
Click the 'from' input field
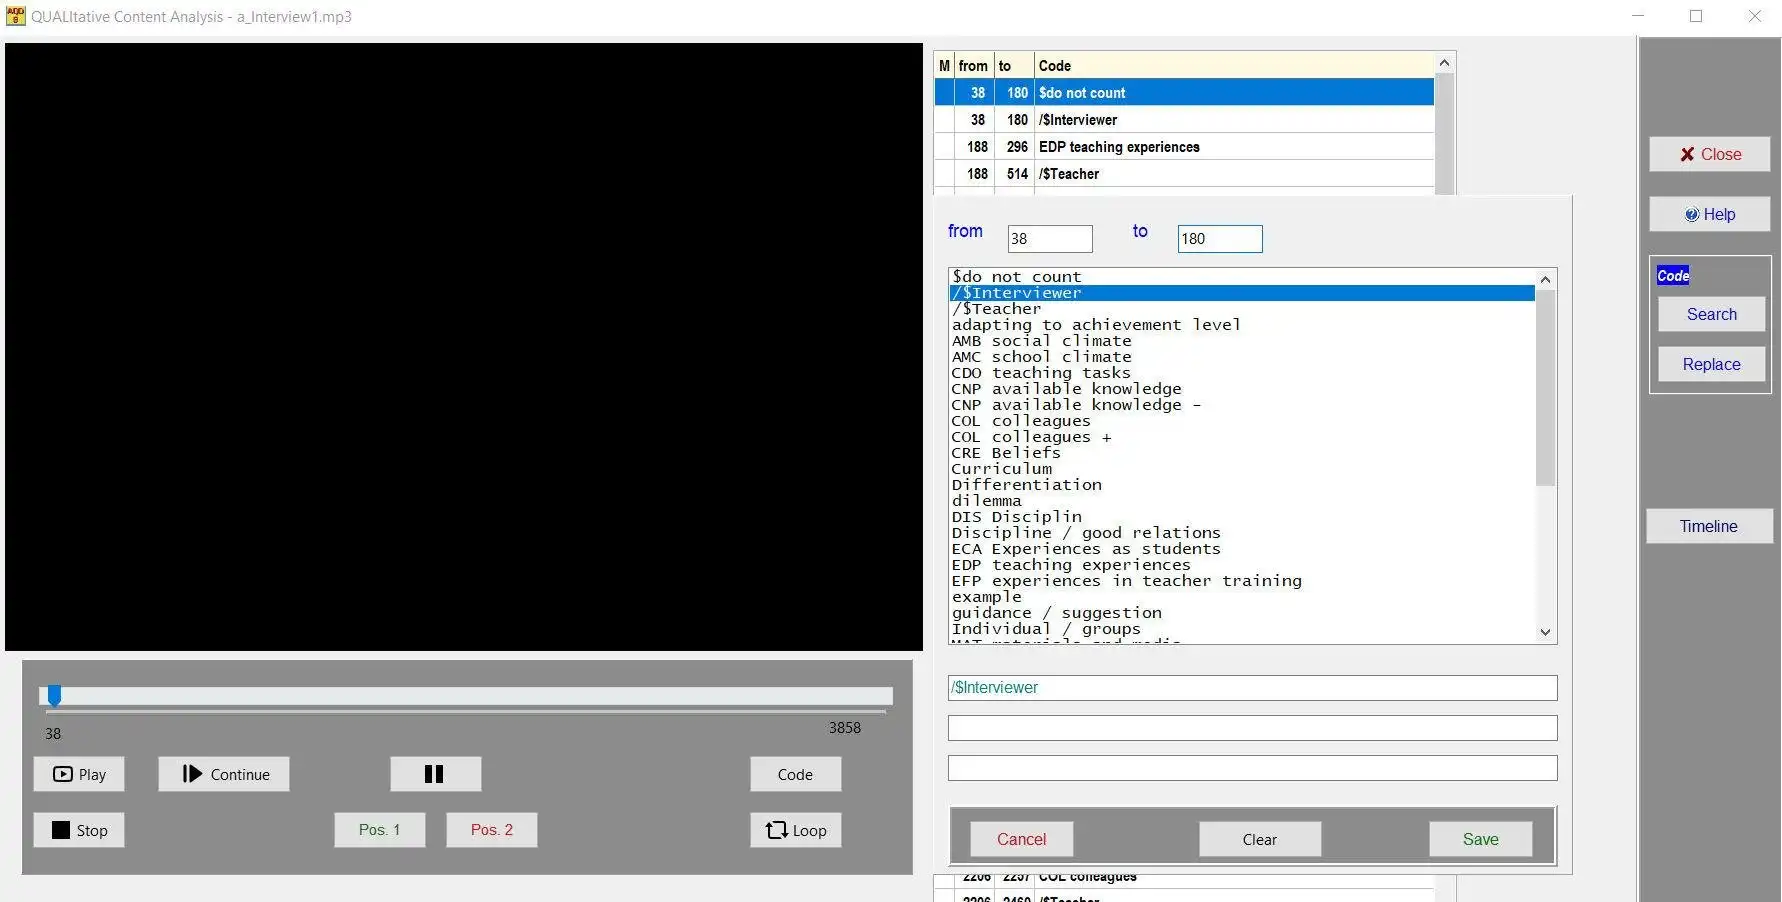(1050, 239)
